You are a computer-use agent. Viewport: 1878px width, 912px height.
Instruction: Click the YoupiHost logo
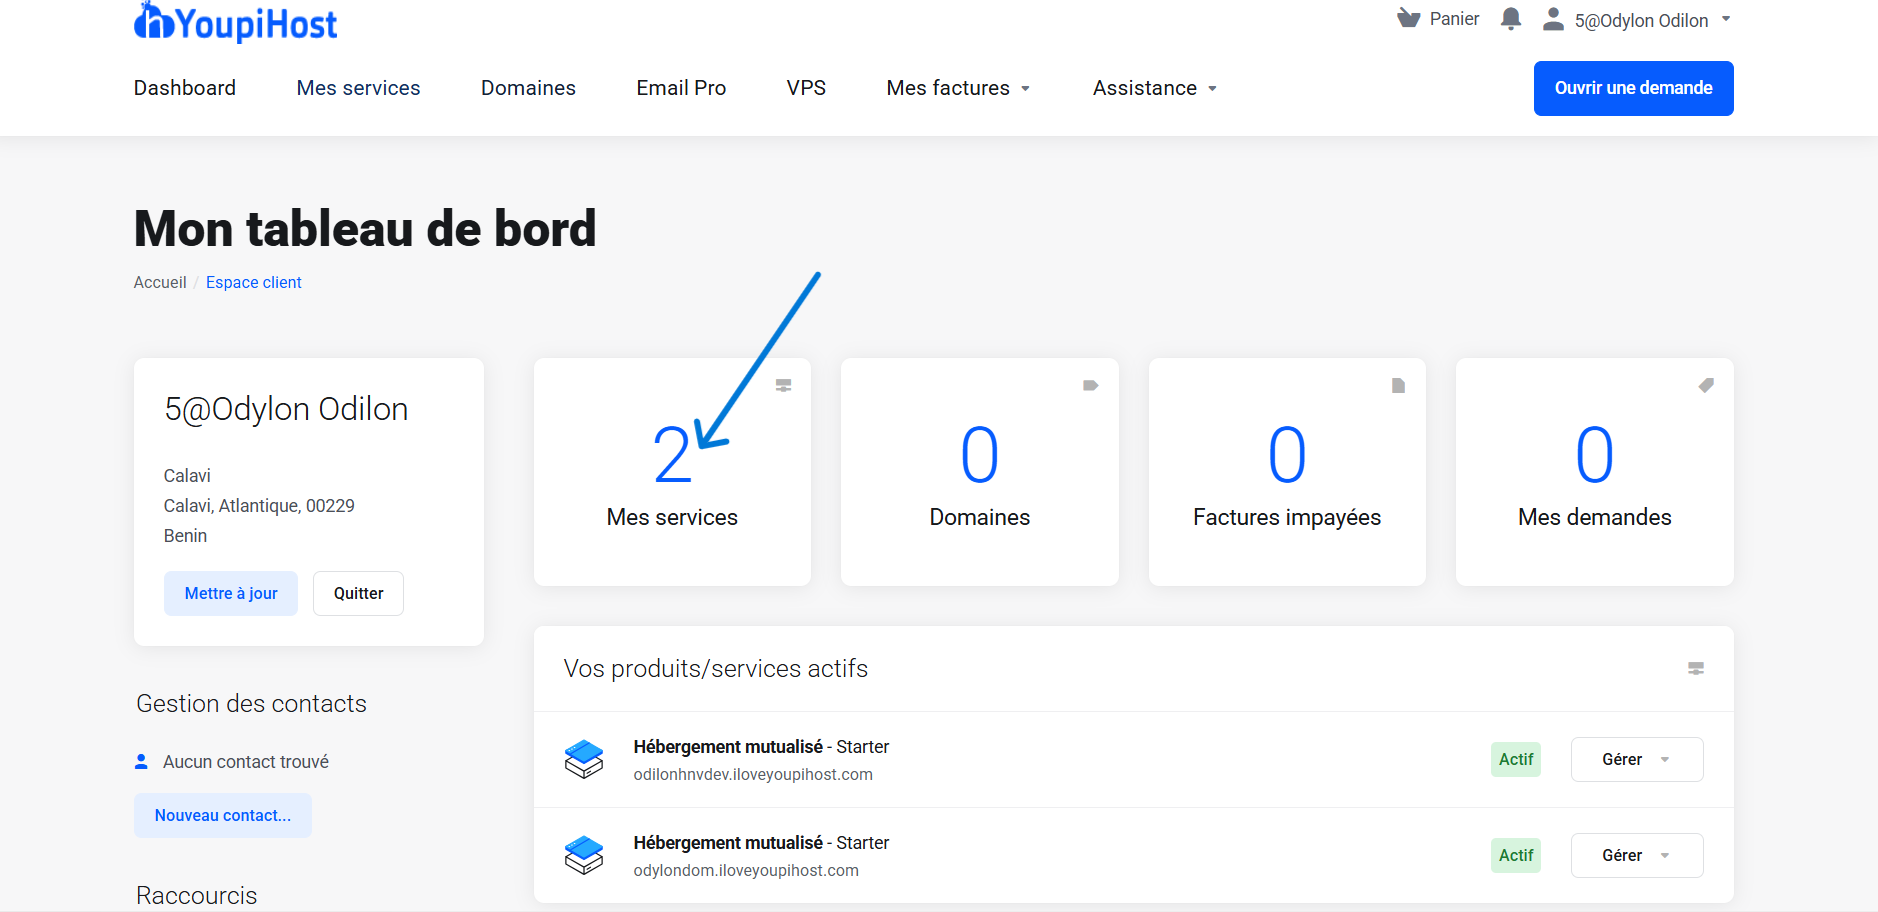[x=236, y=22]
